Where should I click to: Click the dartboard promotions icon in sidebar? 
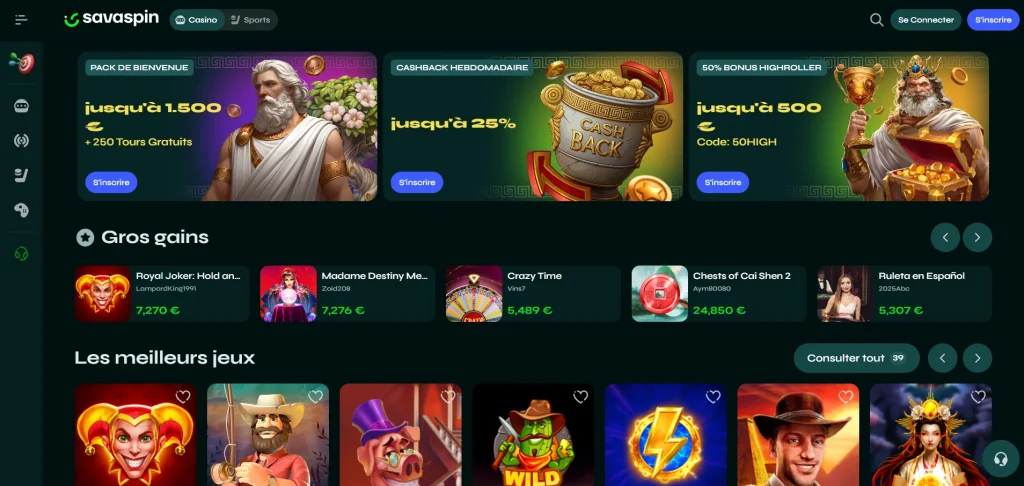click(22, 63)
